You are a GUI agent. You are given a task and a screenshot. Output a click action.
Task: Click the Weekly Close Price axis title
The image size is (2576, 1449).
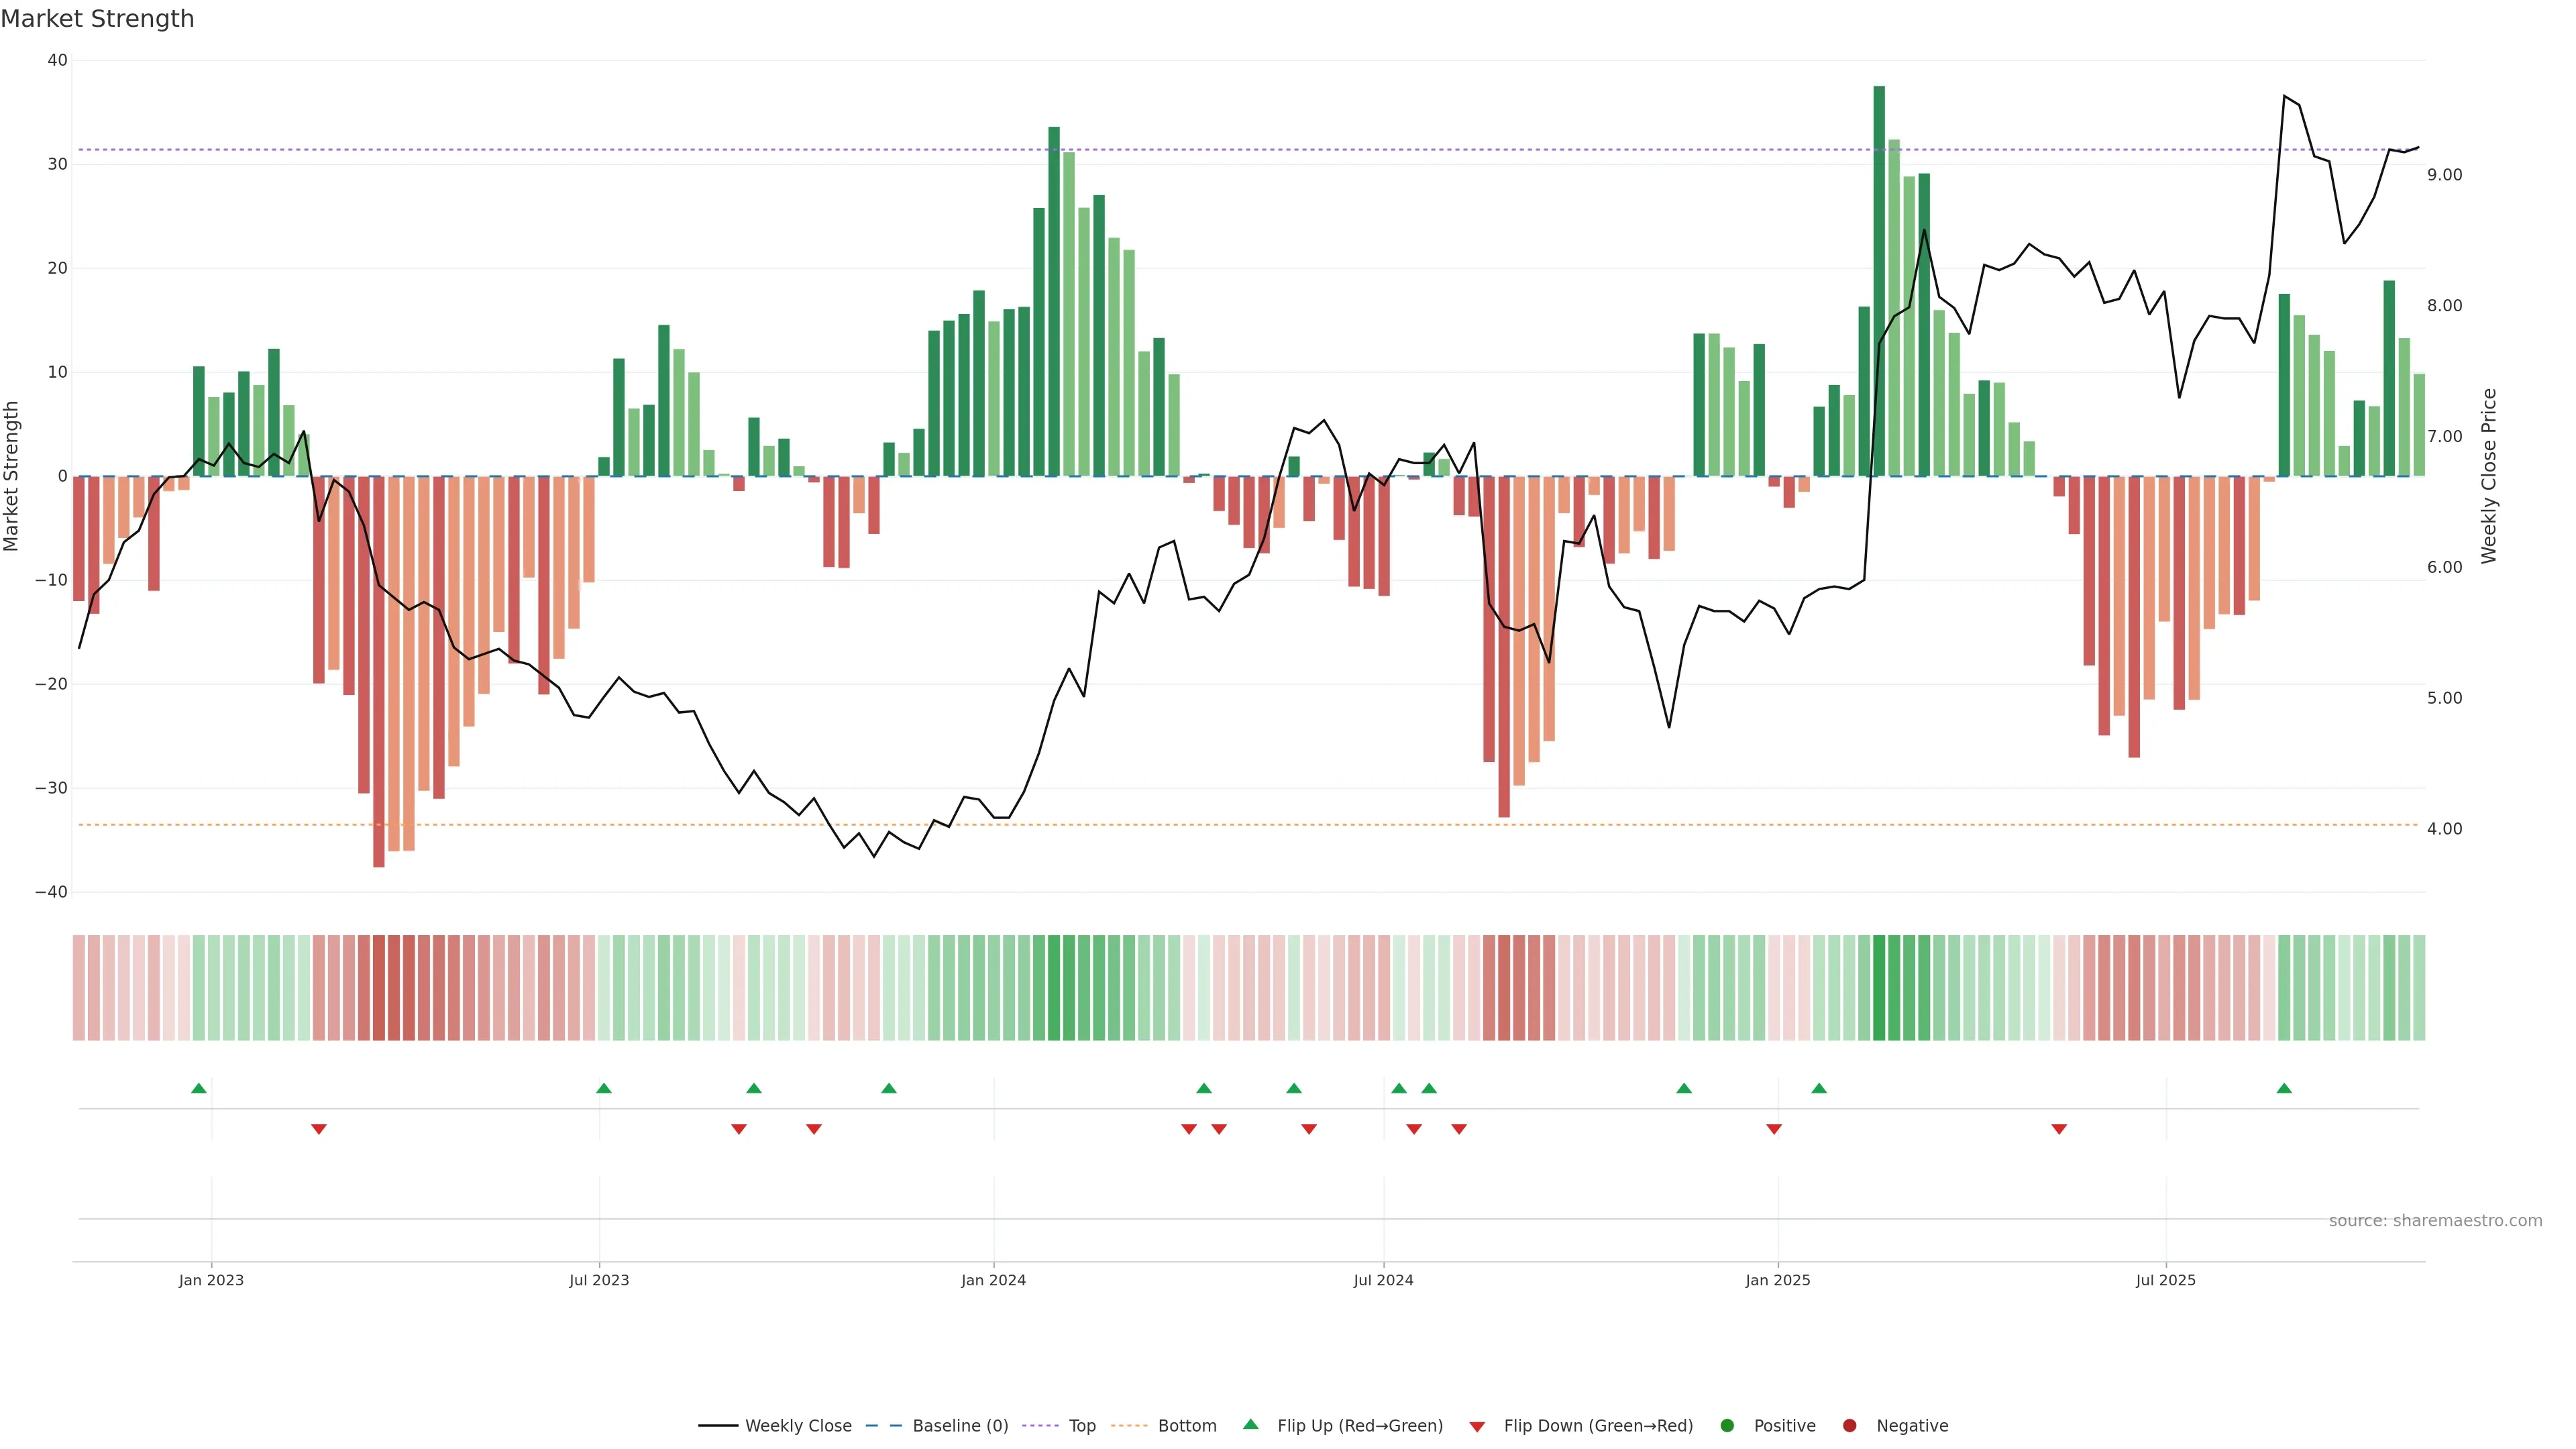click(x=2489, y=476)
